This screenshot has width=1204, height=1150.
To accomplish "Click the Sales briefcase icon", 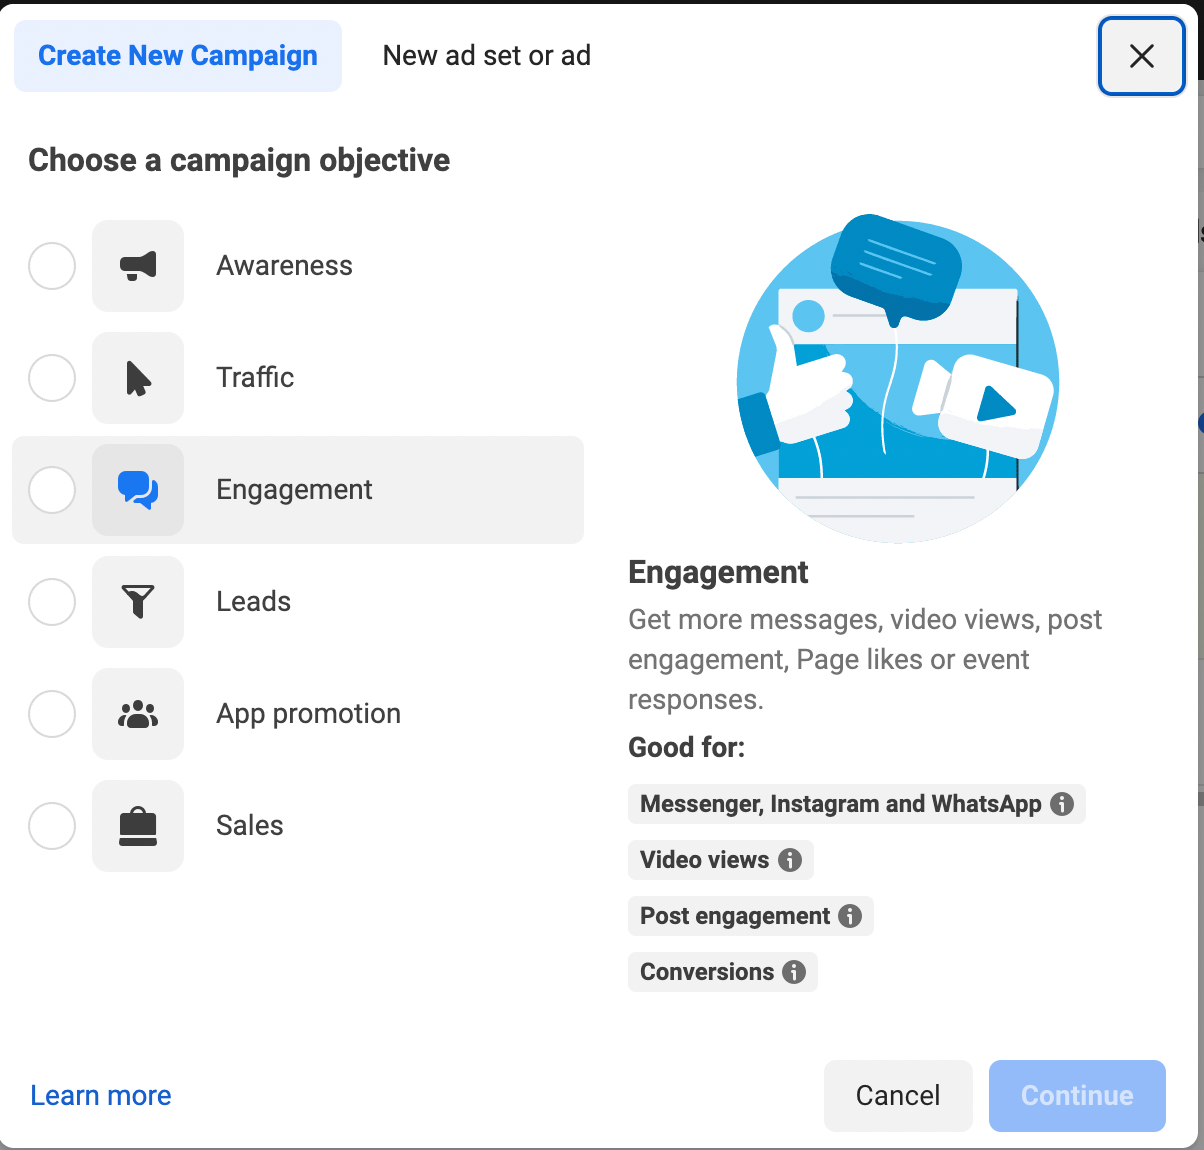I will click(138, 826).
